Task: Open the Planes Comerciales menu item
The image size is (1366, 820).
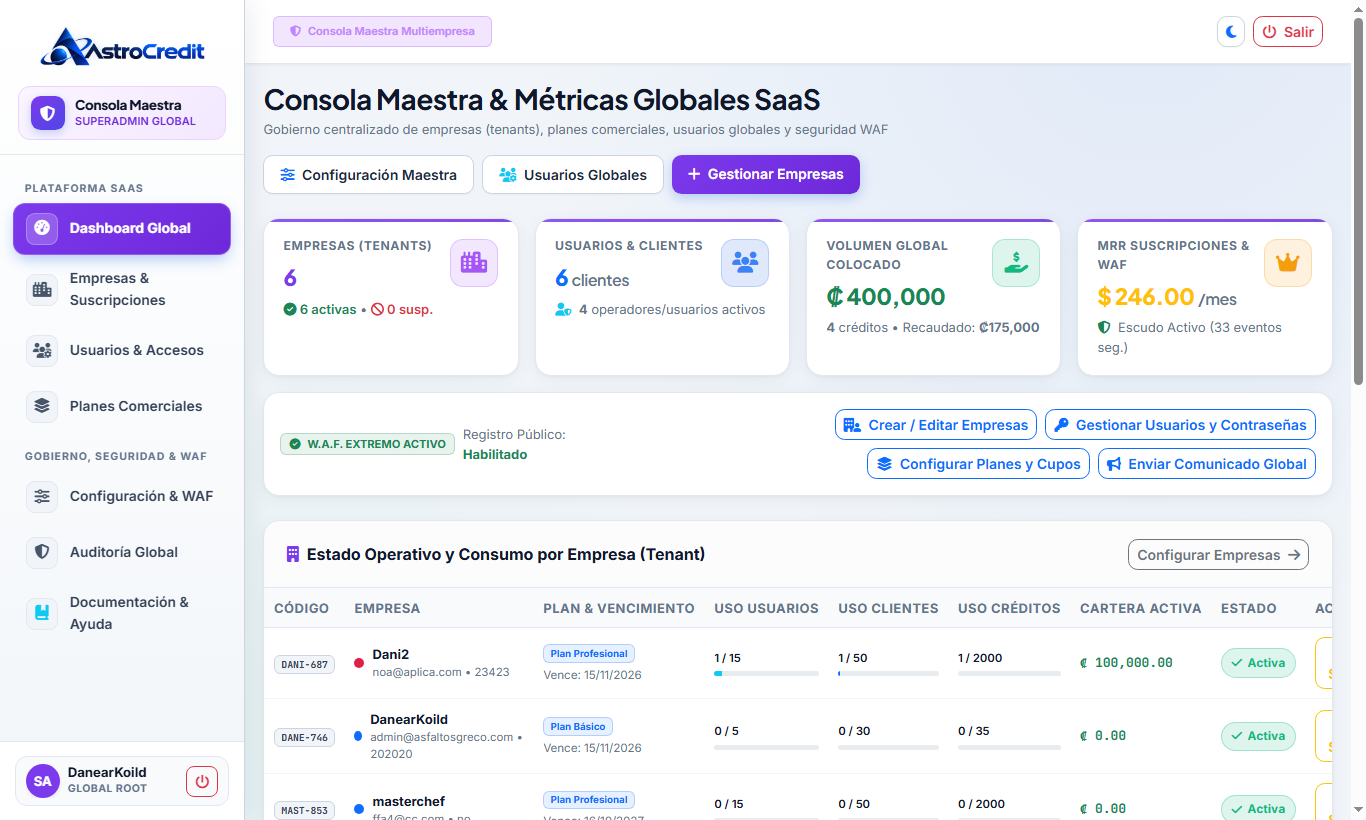Action: tap(122, 406)
